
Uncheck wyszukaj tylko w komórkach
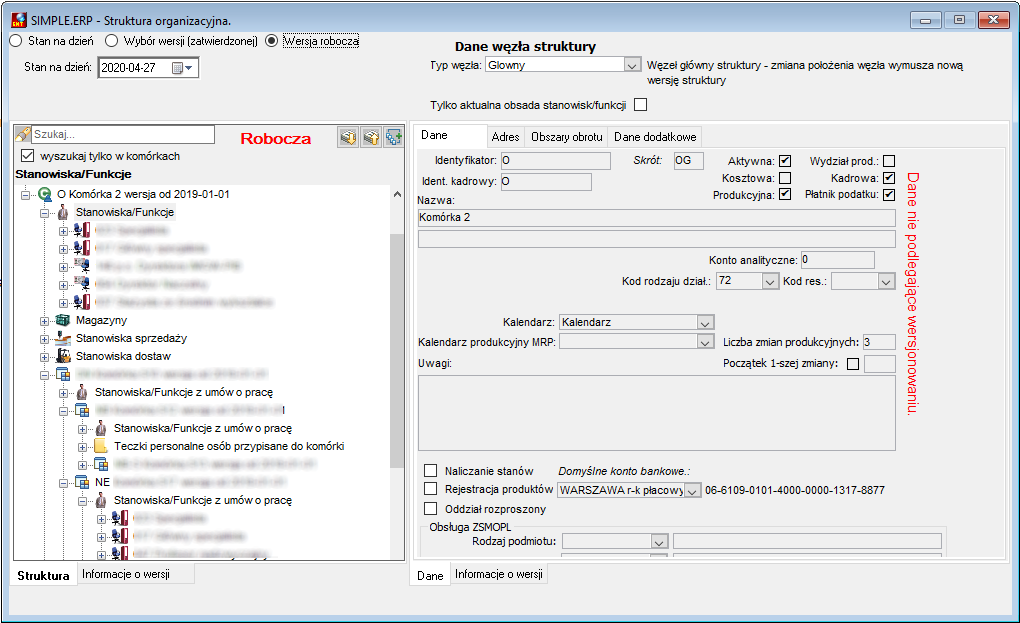coord(27,155)
